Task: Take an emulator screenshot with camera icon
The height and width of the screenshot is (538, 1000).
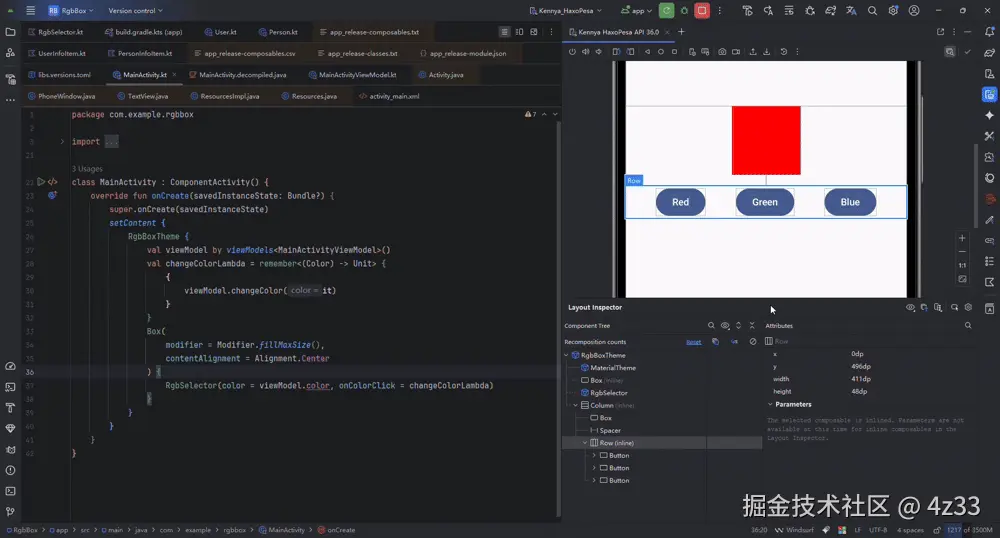Action: [722, 52]
